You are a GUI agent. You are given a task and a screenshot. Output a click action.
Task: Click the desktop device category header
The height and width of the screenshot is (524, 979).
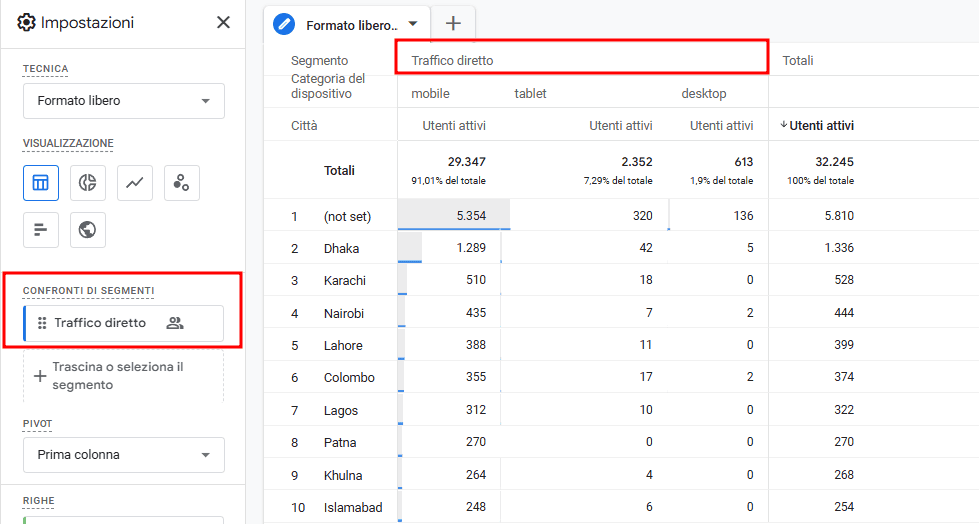point(704,94)
